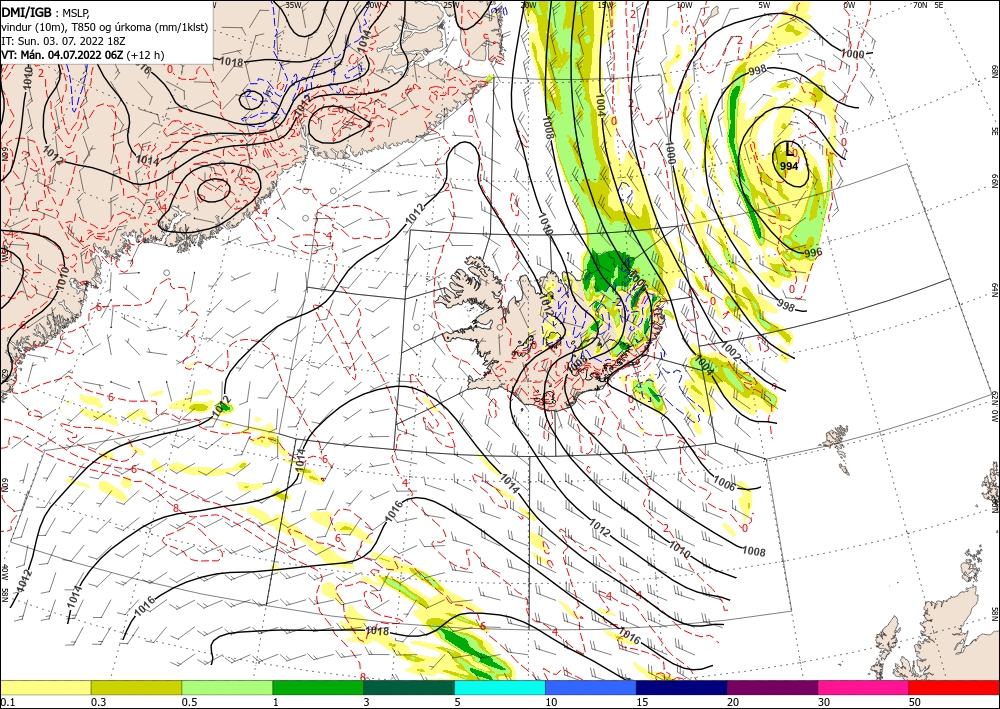Click the dark green 3–5 legend segment
The width and height of the screenshot is (1000, 709).
coord(409,687)
